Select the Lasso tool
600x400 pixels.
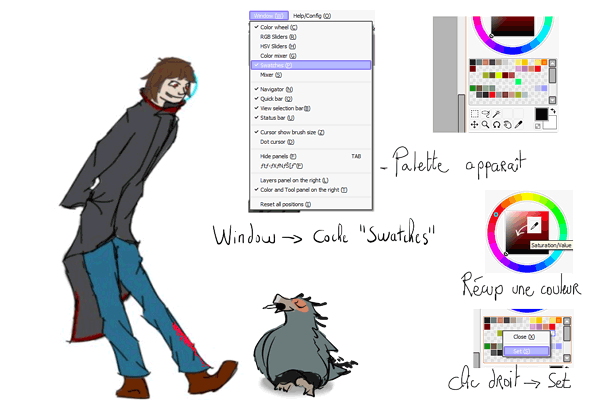coord(485,114)
